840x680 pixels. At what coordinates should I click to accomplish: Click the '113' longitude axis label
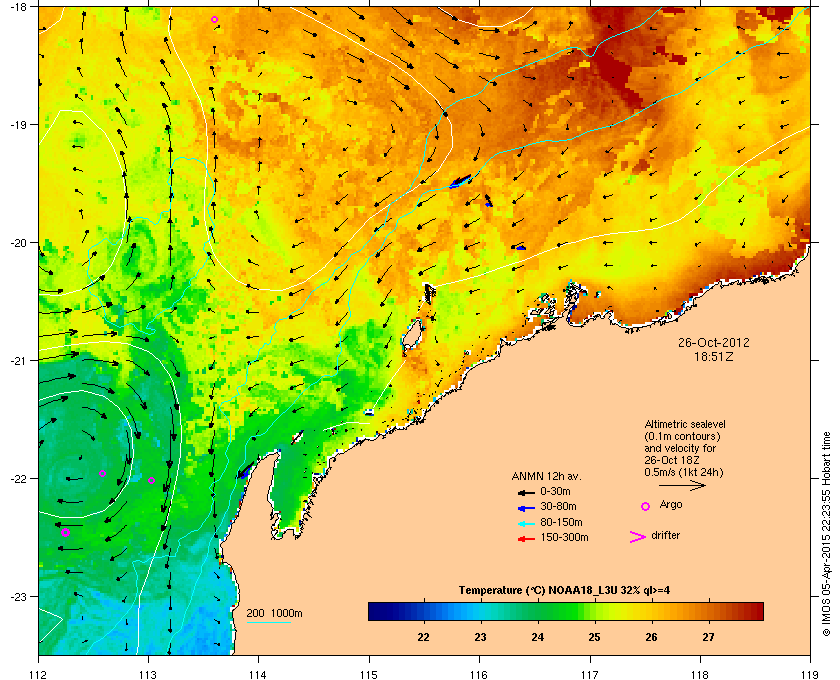[148, 674]
